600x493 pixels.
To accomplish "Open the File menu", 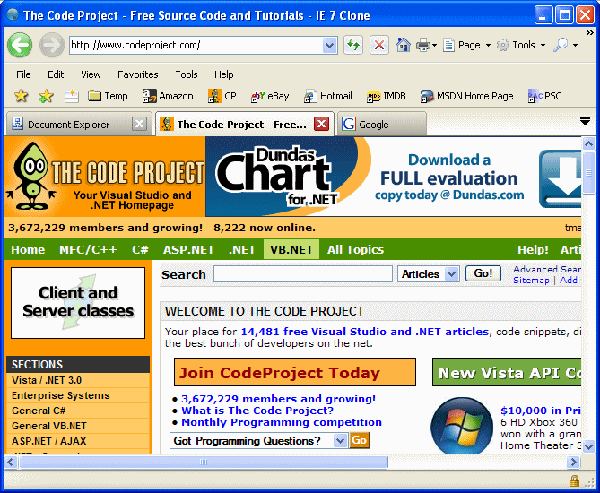I will click(23, 74).
